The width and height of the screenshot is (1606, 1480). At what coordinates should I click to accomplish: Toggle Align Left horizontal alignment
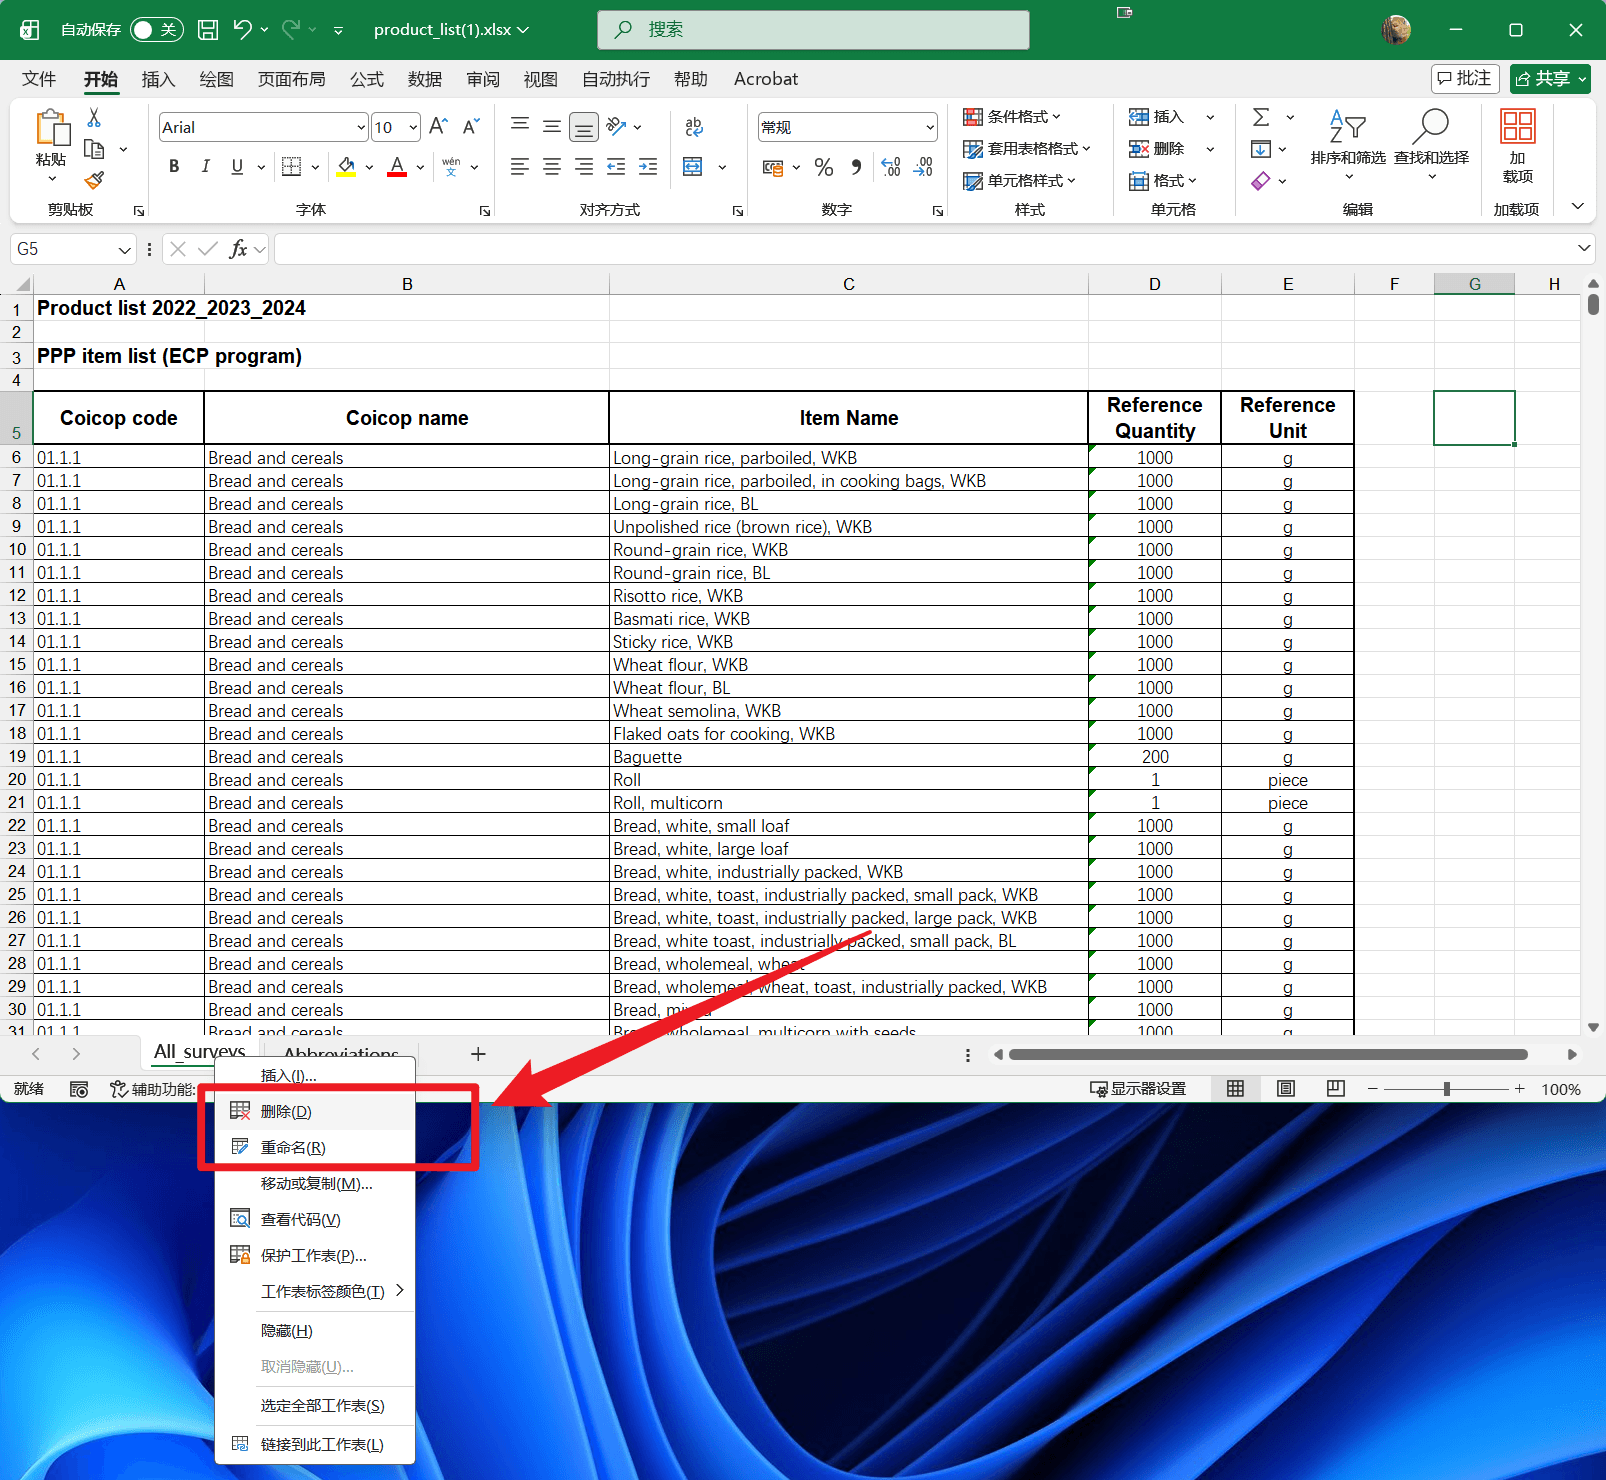[x=520, y=167]
